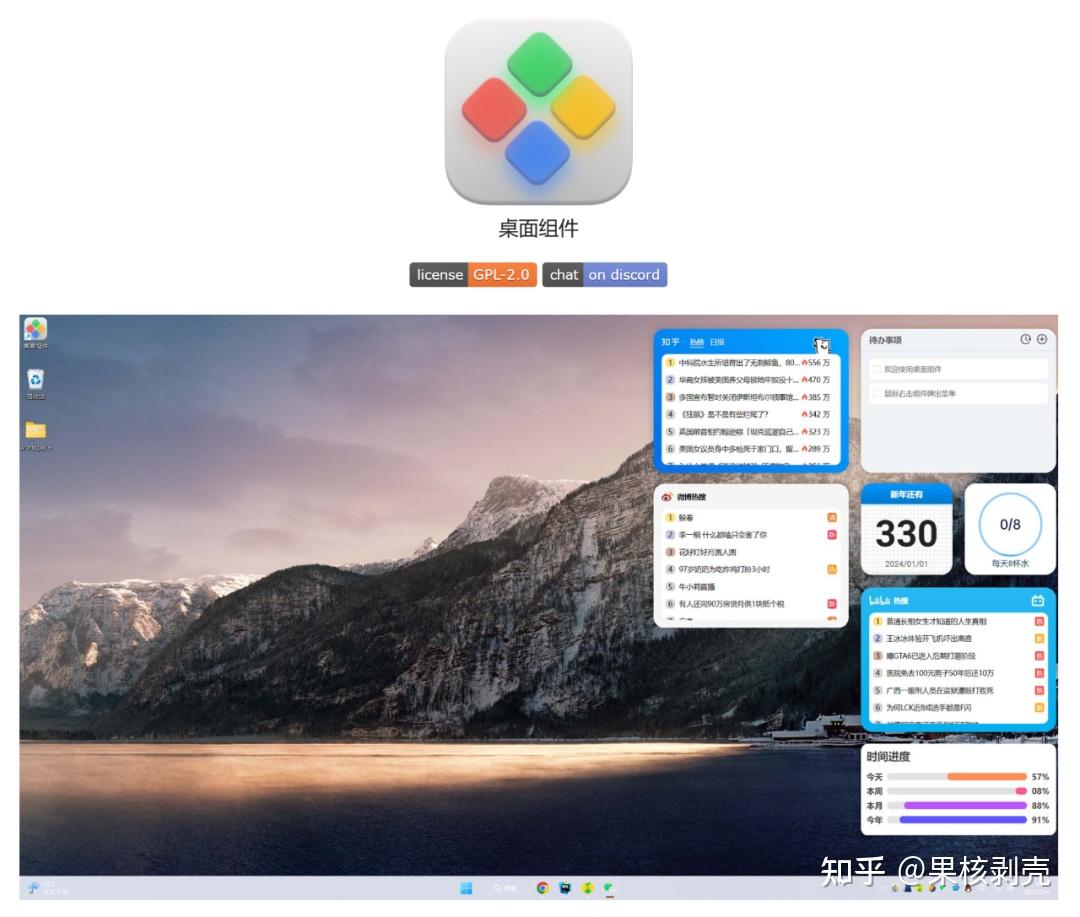Image resolution: width=1080 pixels, height=917 pixels.
Task: Click the 时间进度 widget title
Action: (x=888, y=756)
